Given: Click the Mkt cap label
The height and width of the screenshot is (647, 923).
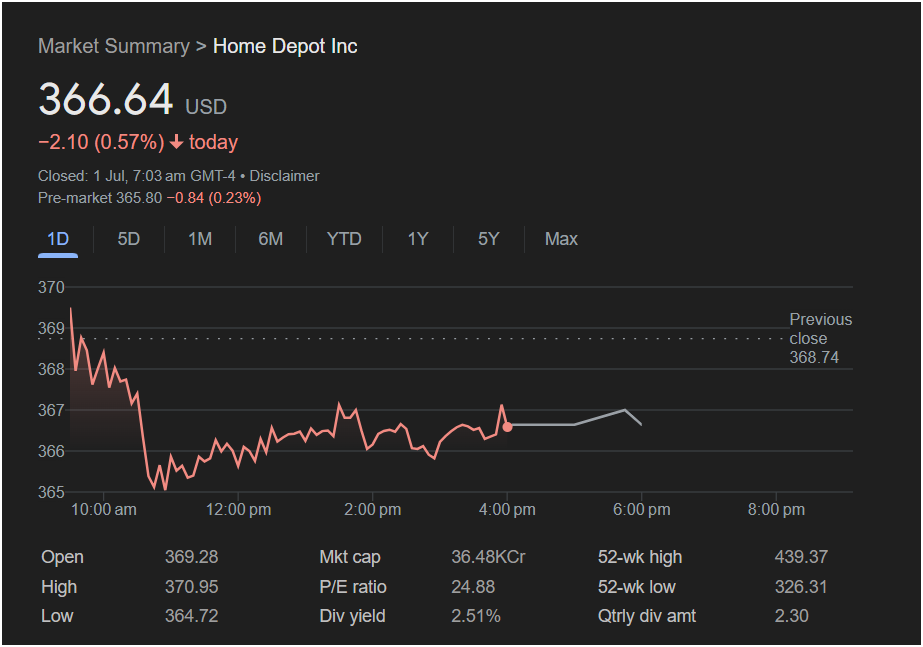Looking at the screenshot, I should pyautogui.click(x=350, y=557).
